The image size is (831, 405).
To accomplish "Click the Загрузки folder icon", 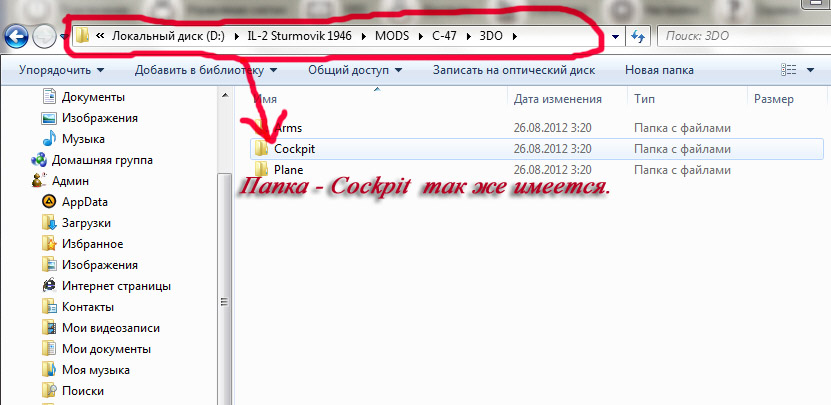I will tap(49, 223).
